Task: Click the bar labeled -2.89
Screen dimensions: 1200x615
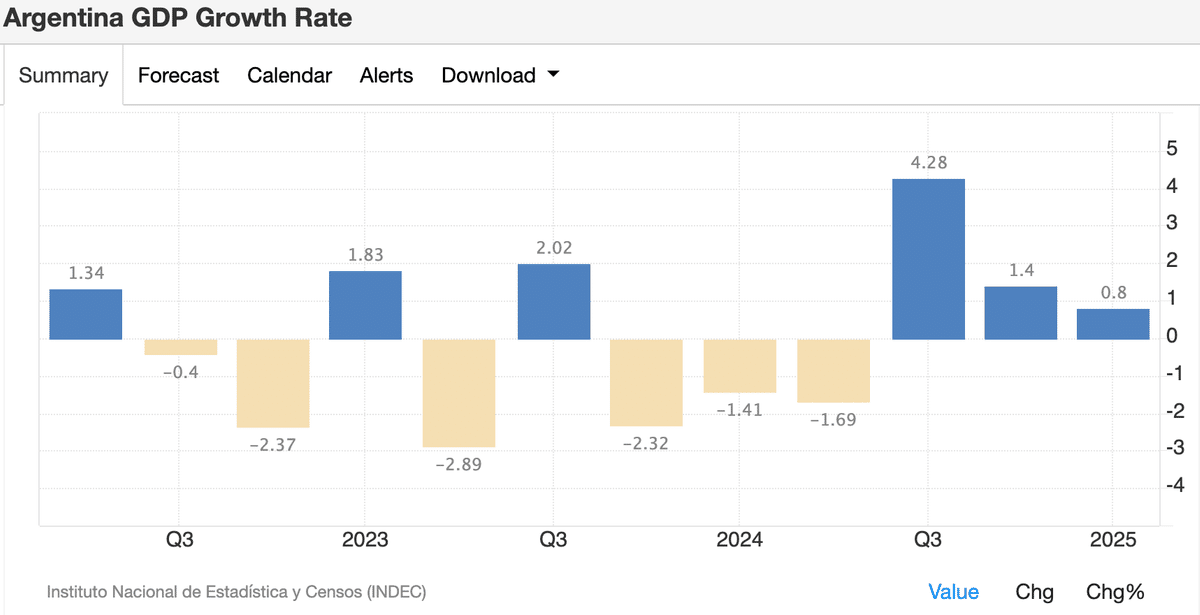Action: [459, 393]
